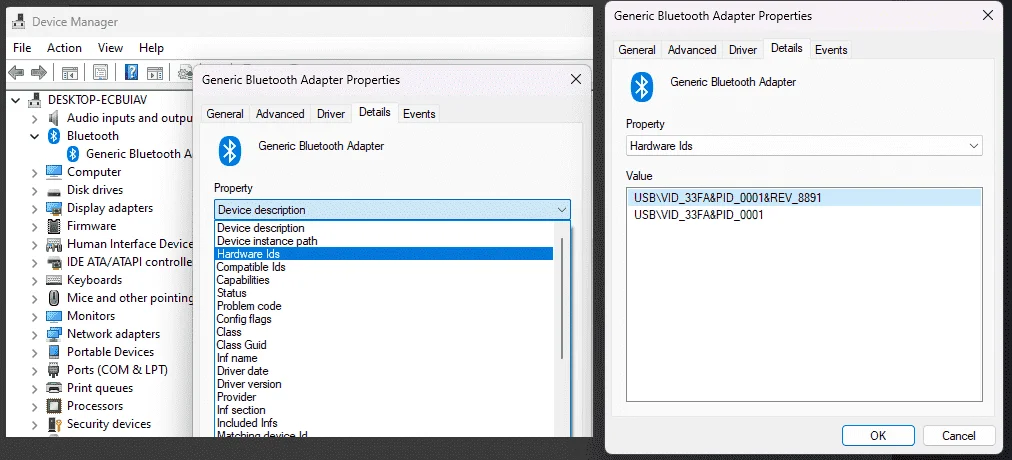Open General tab in left Properties dialog
The width and height of the screenshot is (1012, 460).
click(x=225, y=114)
